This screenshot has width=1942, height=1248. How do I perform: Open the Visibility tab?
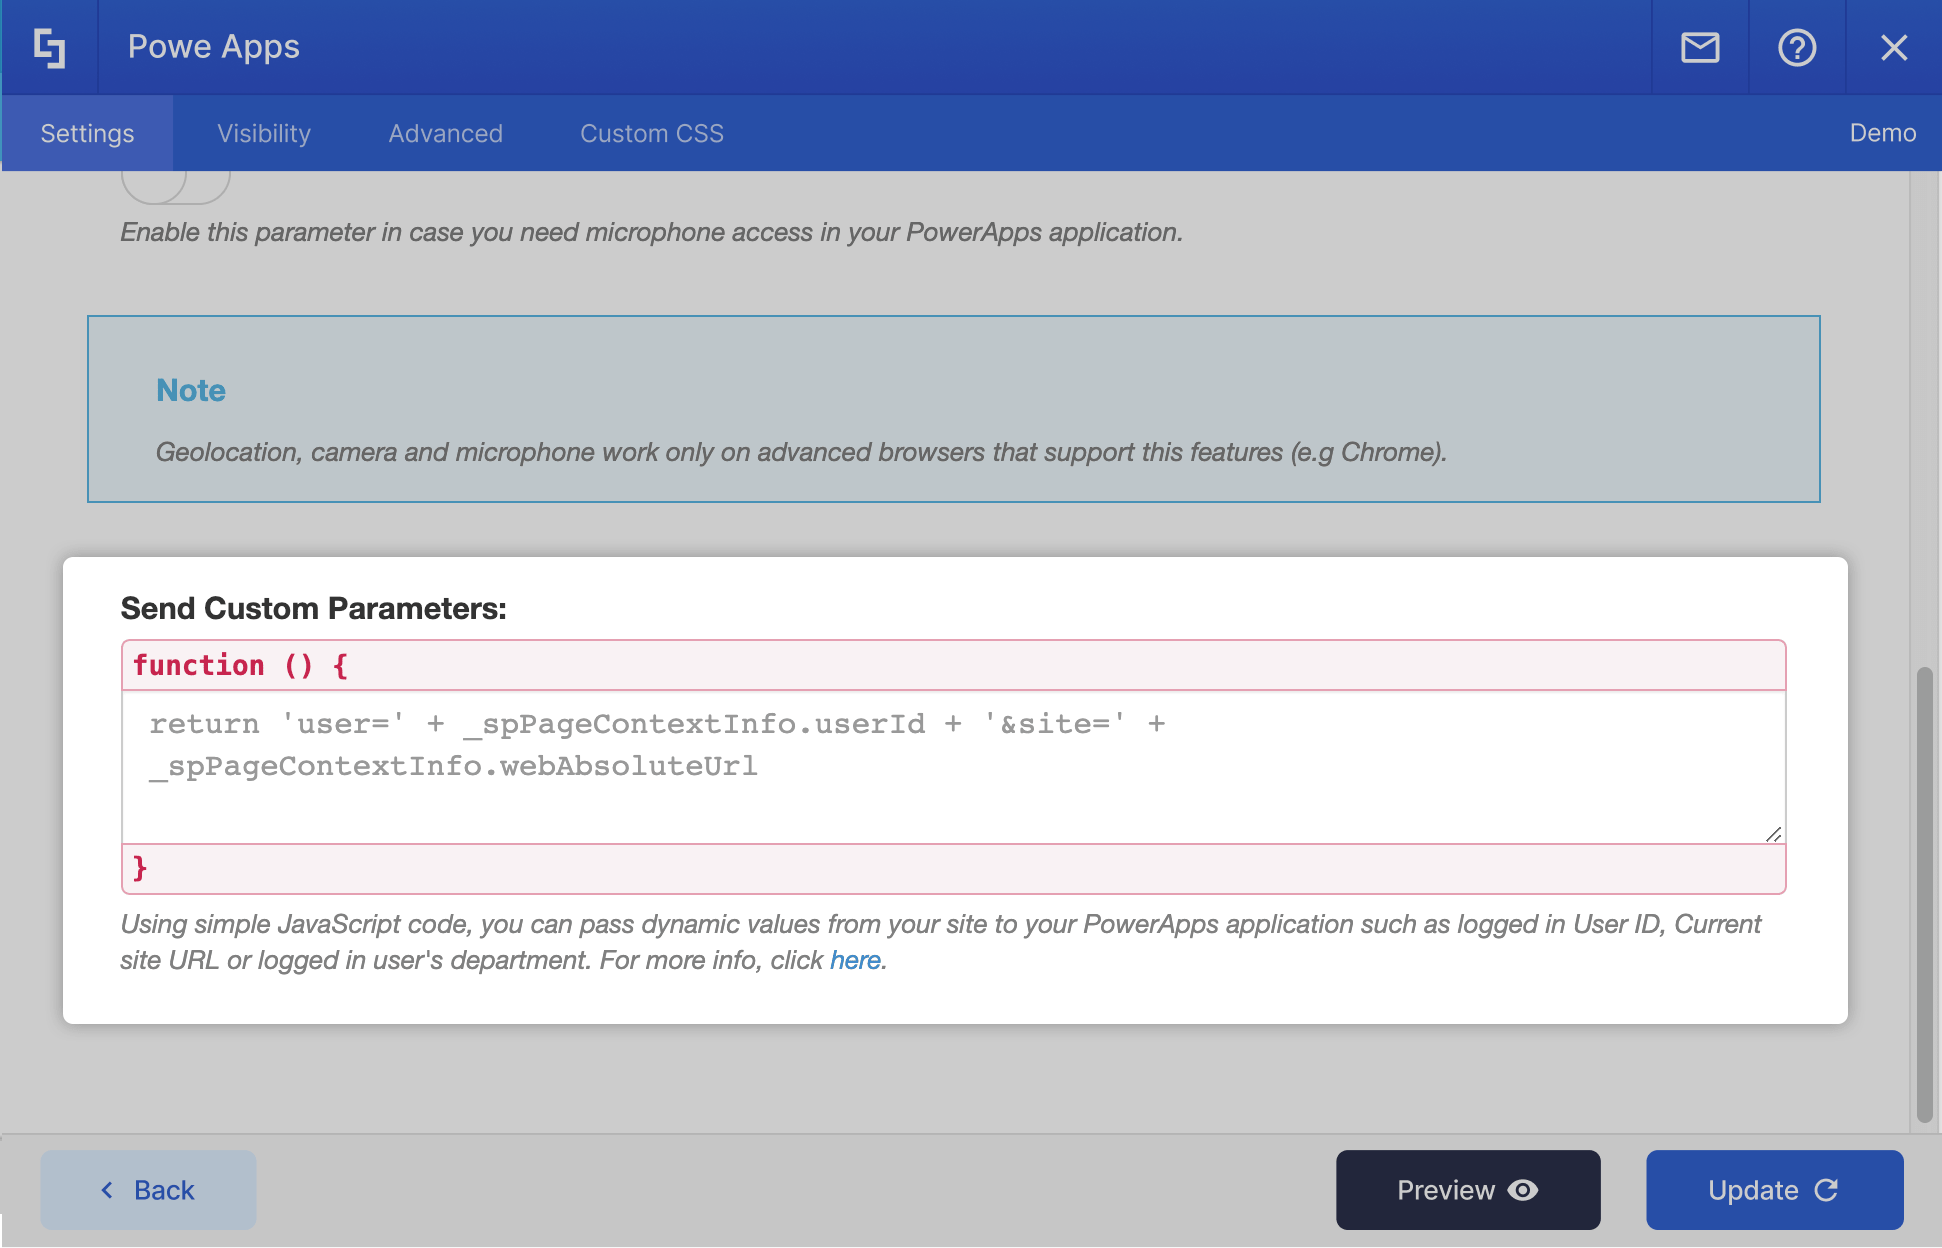(x=264, y=133)
